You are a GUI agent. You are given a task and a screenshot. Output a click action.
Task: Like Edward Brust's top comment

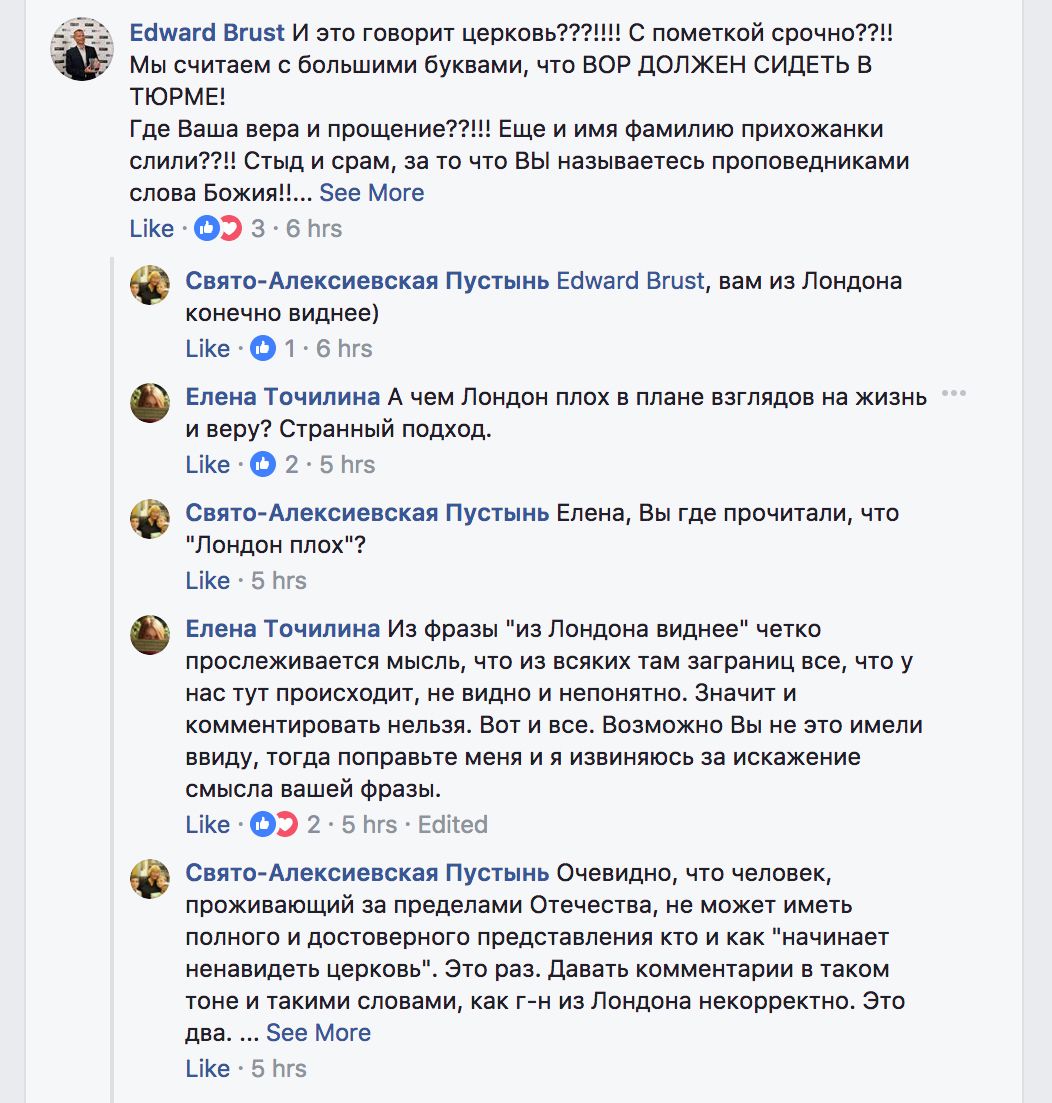pyautogui.click(x=151, y=229)
